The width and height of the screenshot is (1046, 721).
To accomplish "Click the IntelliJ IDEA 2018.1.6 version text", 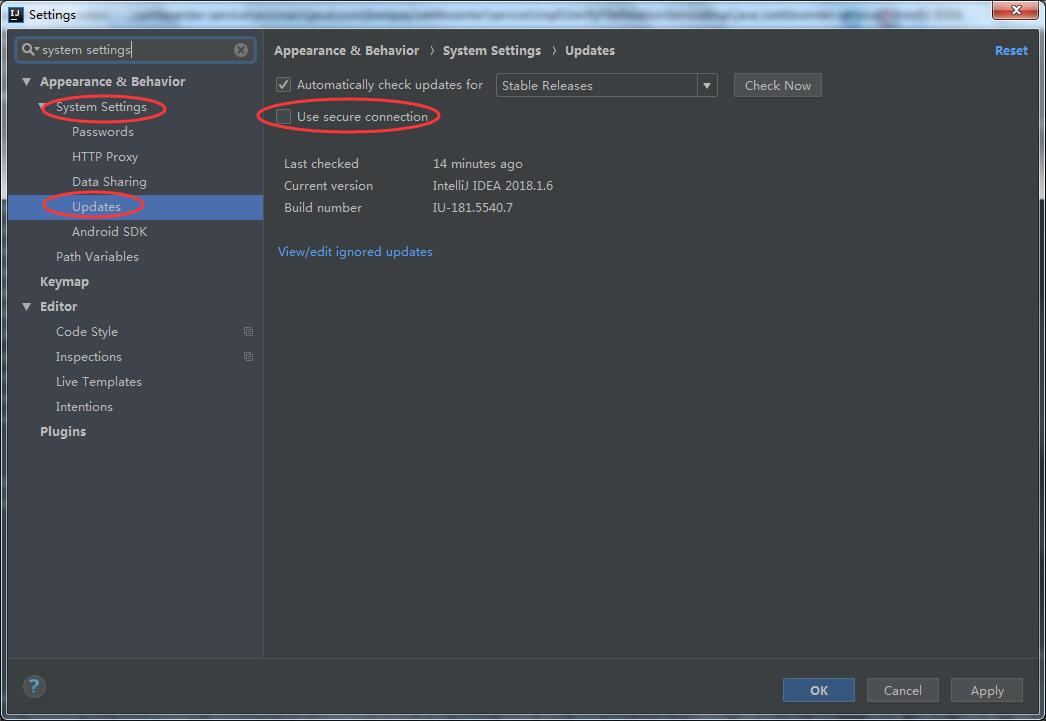I will point(492,185).
